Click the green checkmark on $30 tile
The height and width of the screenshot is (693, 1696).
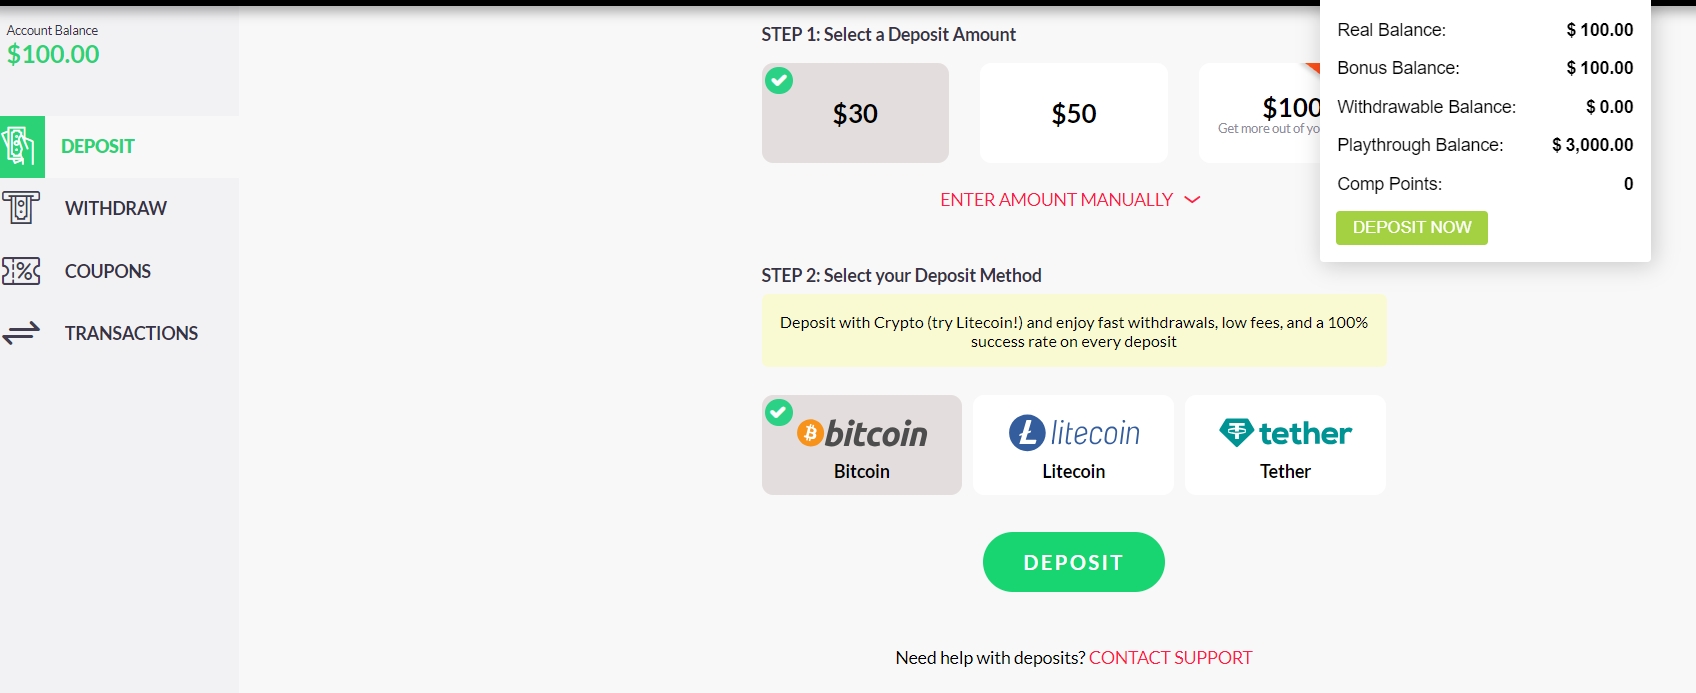(779, 80)
